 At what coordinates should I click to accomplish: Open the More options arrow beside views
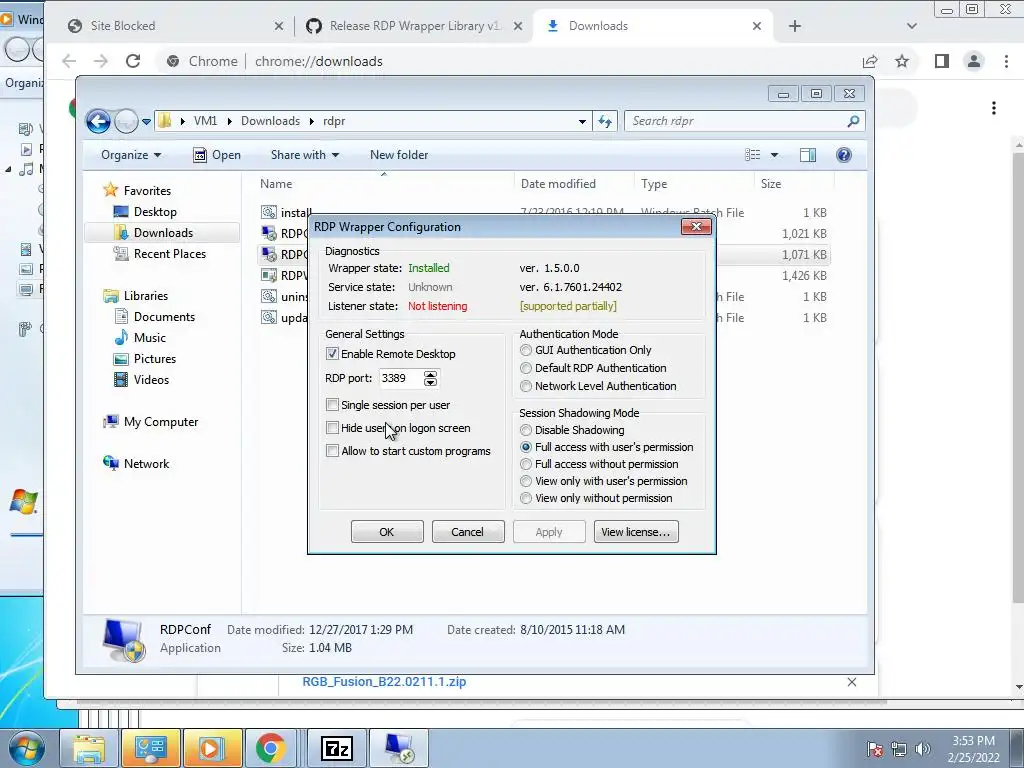(775, 155)
